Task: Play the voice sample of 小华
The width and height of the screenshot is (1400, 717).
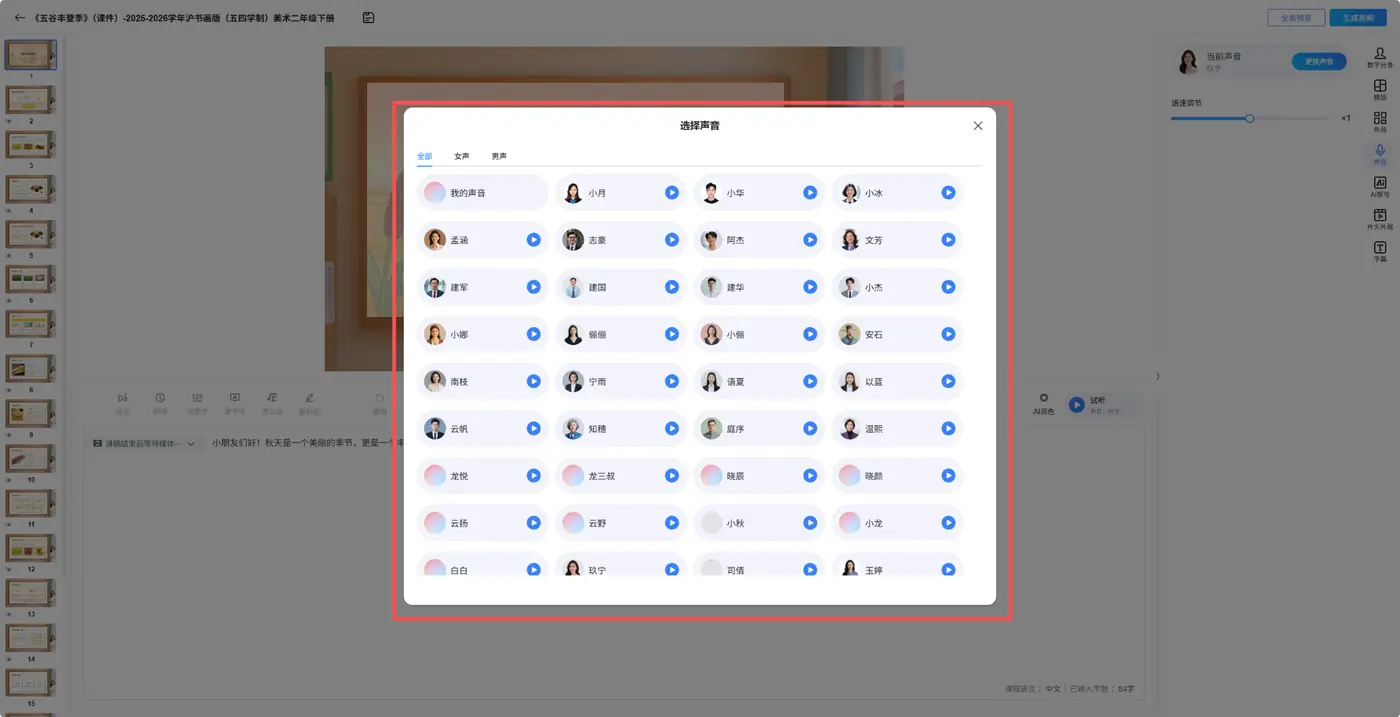Action: point(810,193)
